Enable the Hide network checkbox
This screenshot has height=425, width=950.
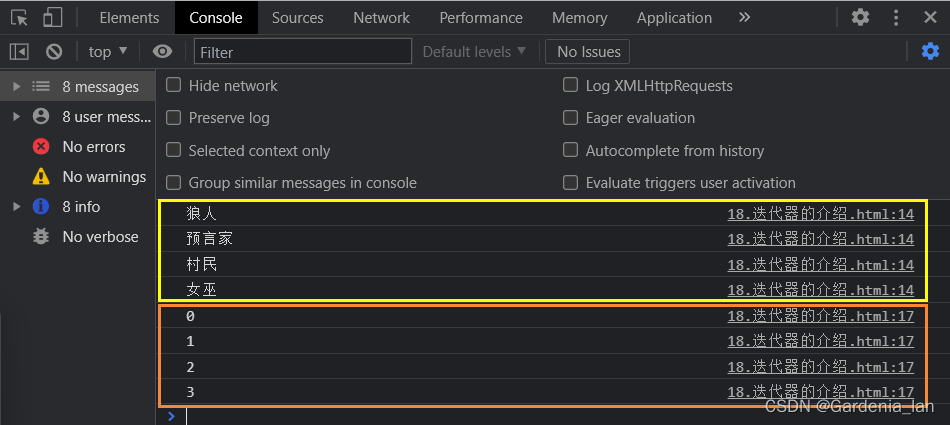(174, 86)
